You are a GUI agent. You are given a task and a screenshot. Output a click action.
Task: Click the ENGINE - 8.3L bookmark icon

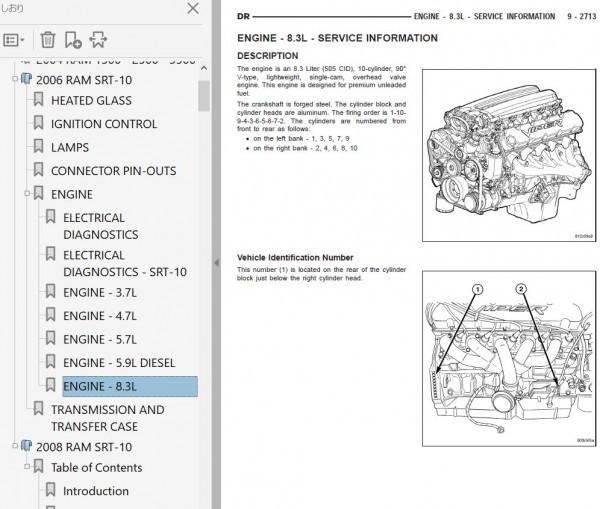pyautogui.click(x=51, y=385)
